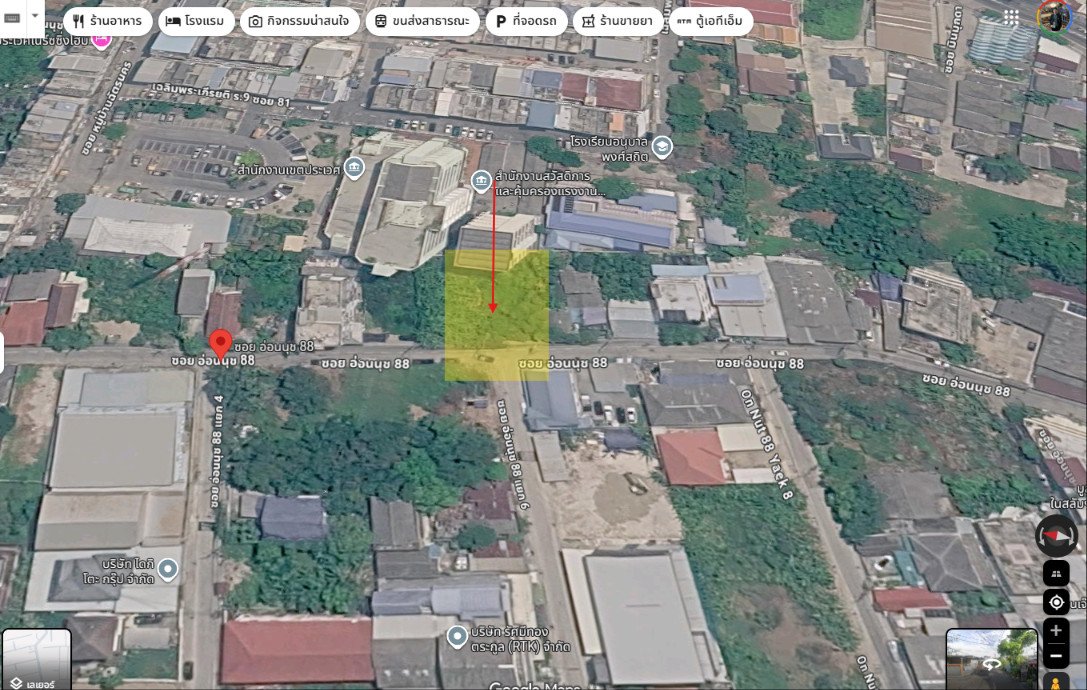Open the Street View preview thumbnail

click(992, 659)
